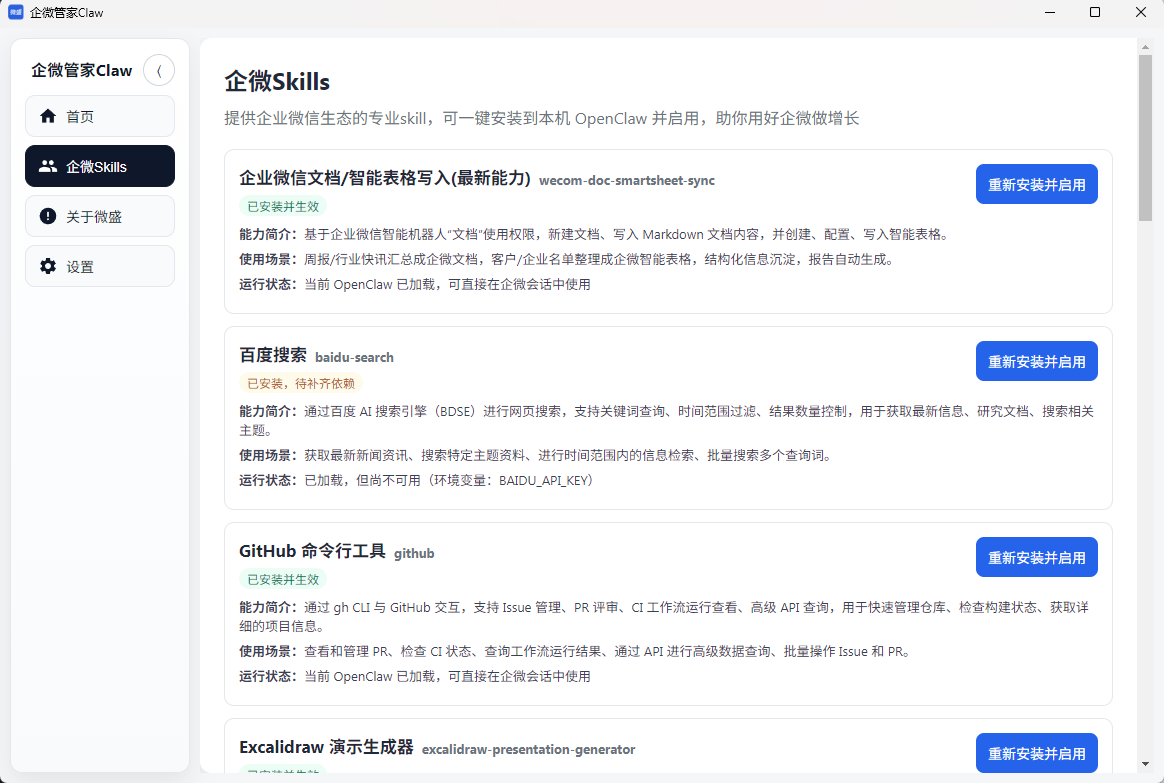
Task: Collapse the sidebar with the chevron button
Action: point(159,71)
